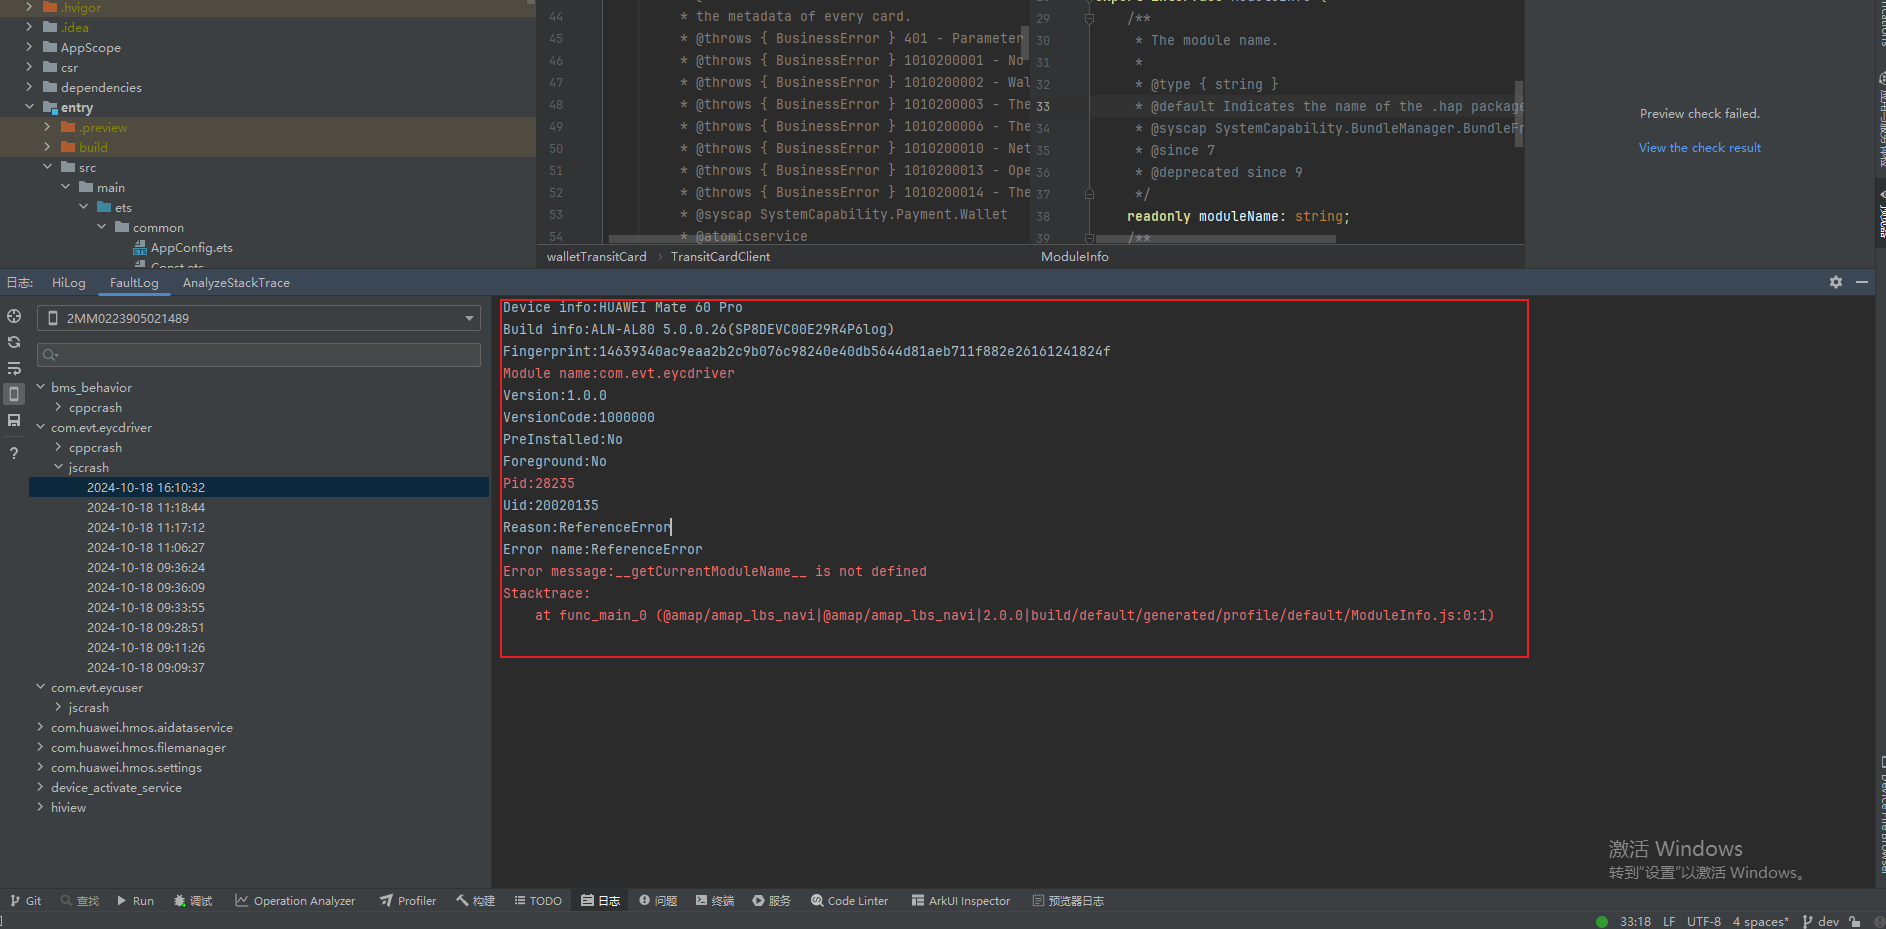Image resolution: width=1886 pixels, height=929 pixels.
Task: Open the Run tool window
Action: (135, 901)
